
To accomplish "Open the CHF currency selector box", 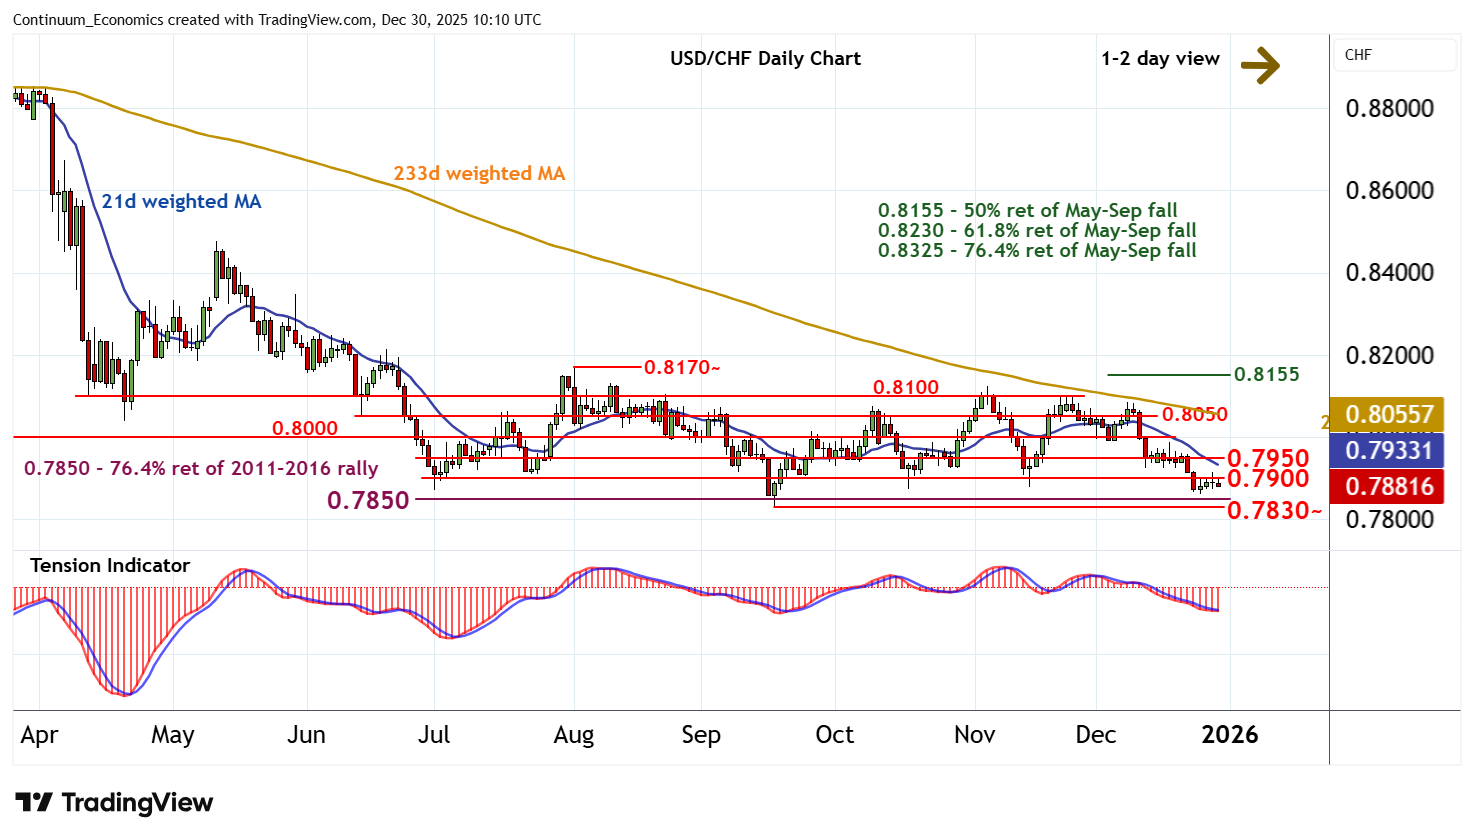I will point(1394,55).
